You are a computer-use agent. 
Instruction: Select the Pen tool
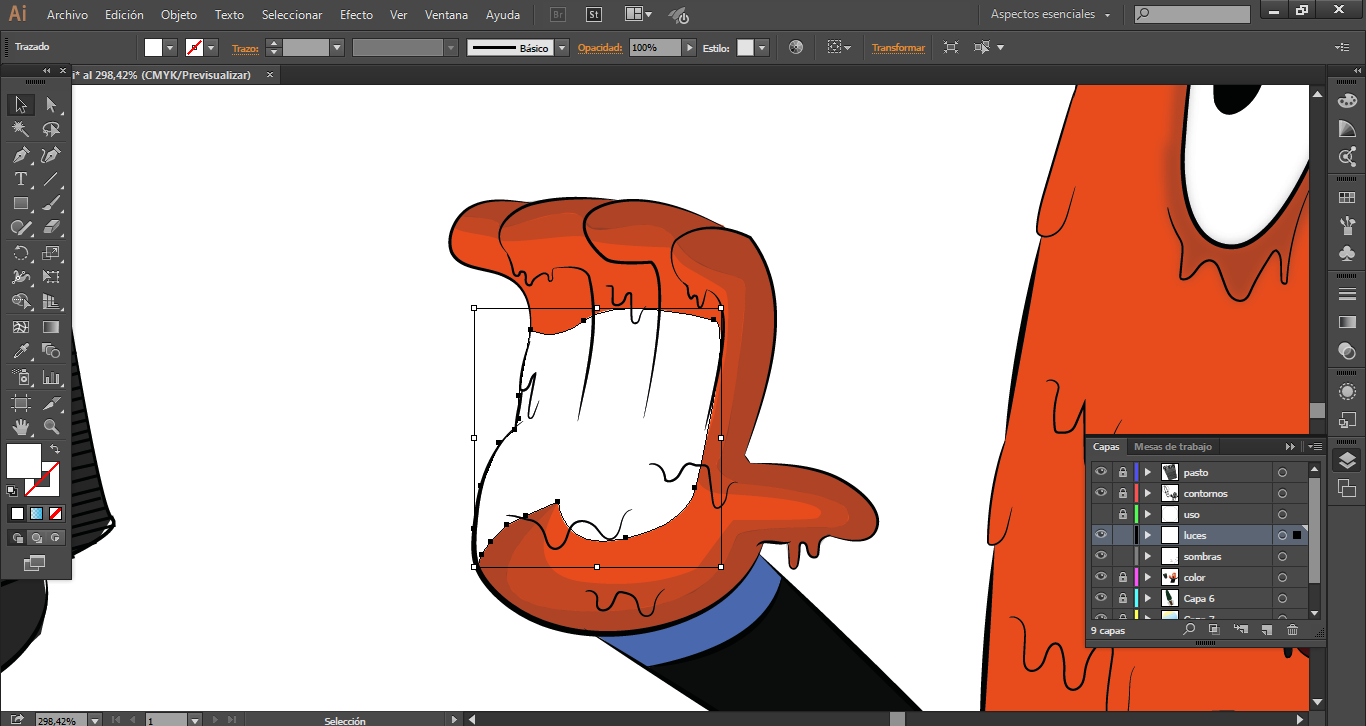pos(20,155)
